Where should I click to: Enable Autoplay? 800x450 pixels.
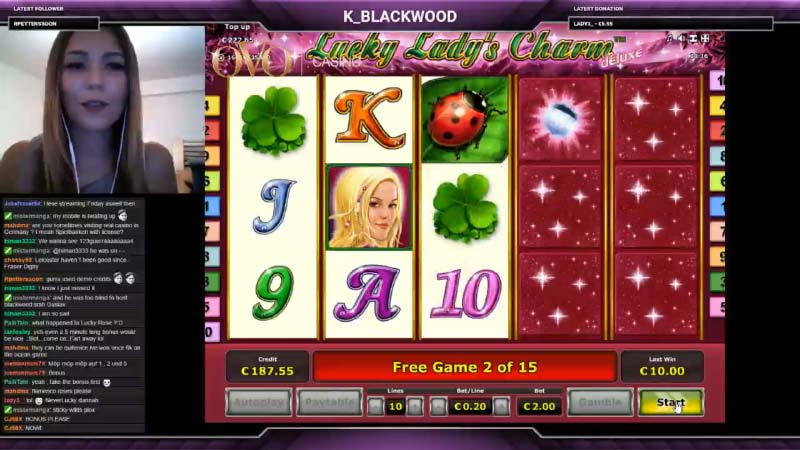[x=259, y=403]
